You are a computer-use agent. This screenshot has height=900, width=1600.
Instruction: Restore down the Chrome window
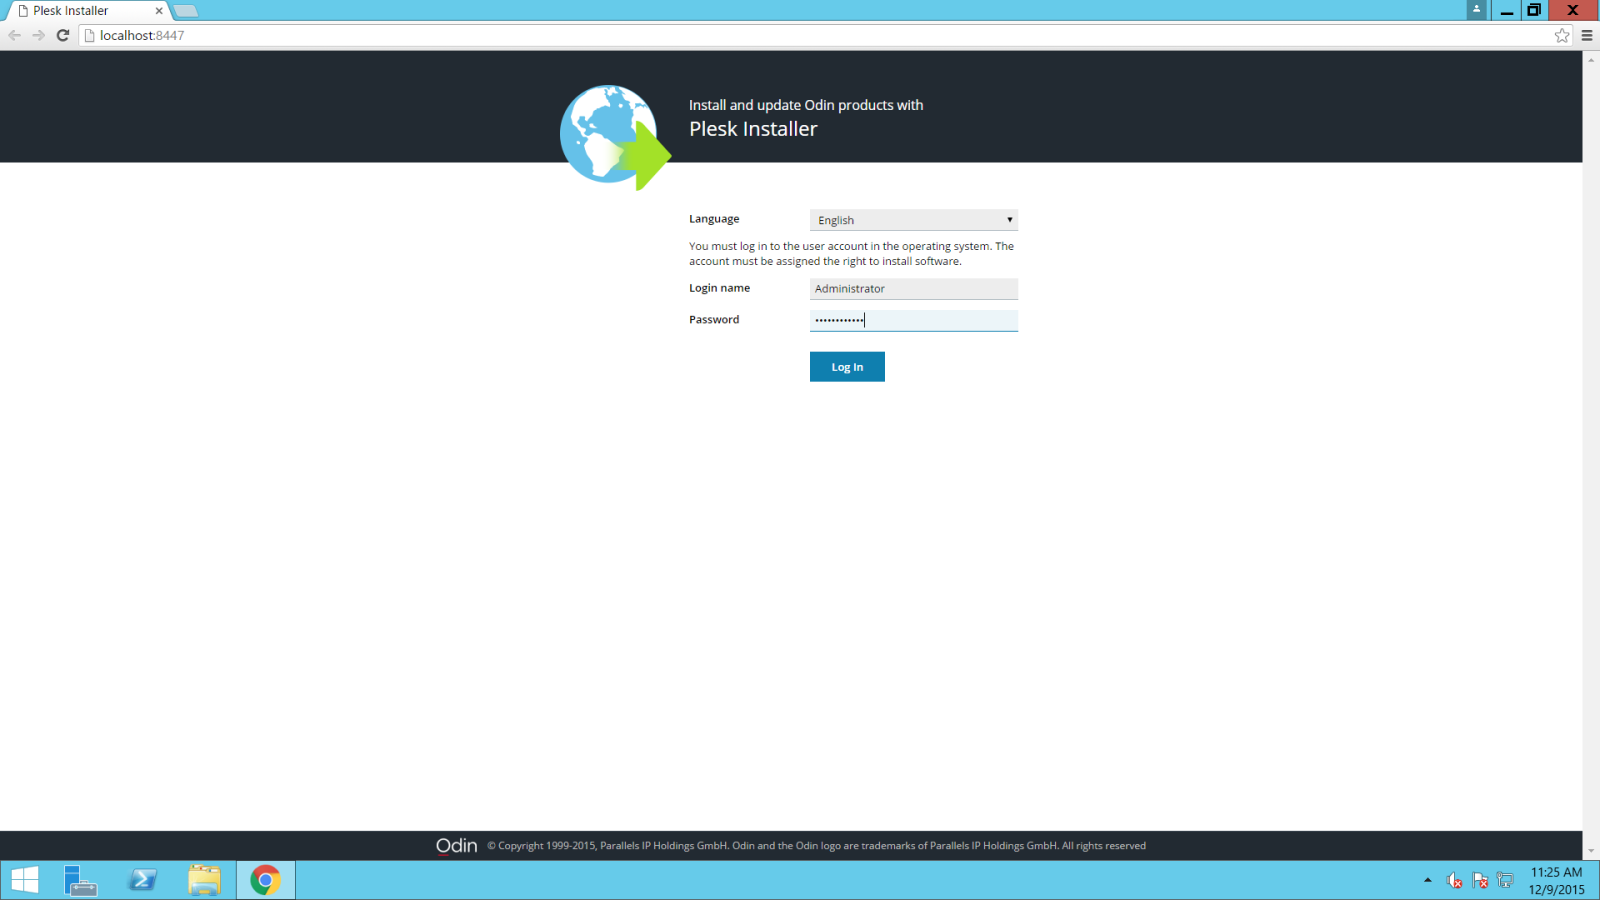1534,10
